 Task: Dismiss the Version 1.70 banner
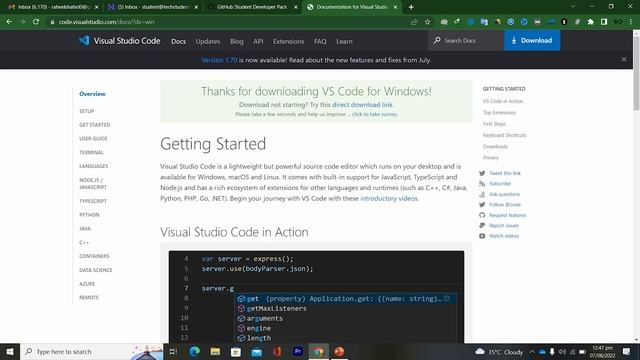click(624, 59)
